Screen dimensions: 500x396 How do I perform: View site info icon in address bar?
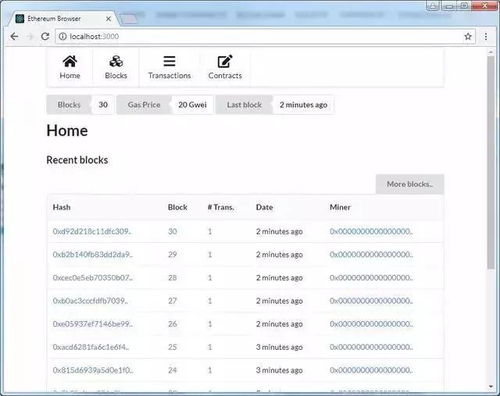[x=63, y=36]
